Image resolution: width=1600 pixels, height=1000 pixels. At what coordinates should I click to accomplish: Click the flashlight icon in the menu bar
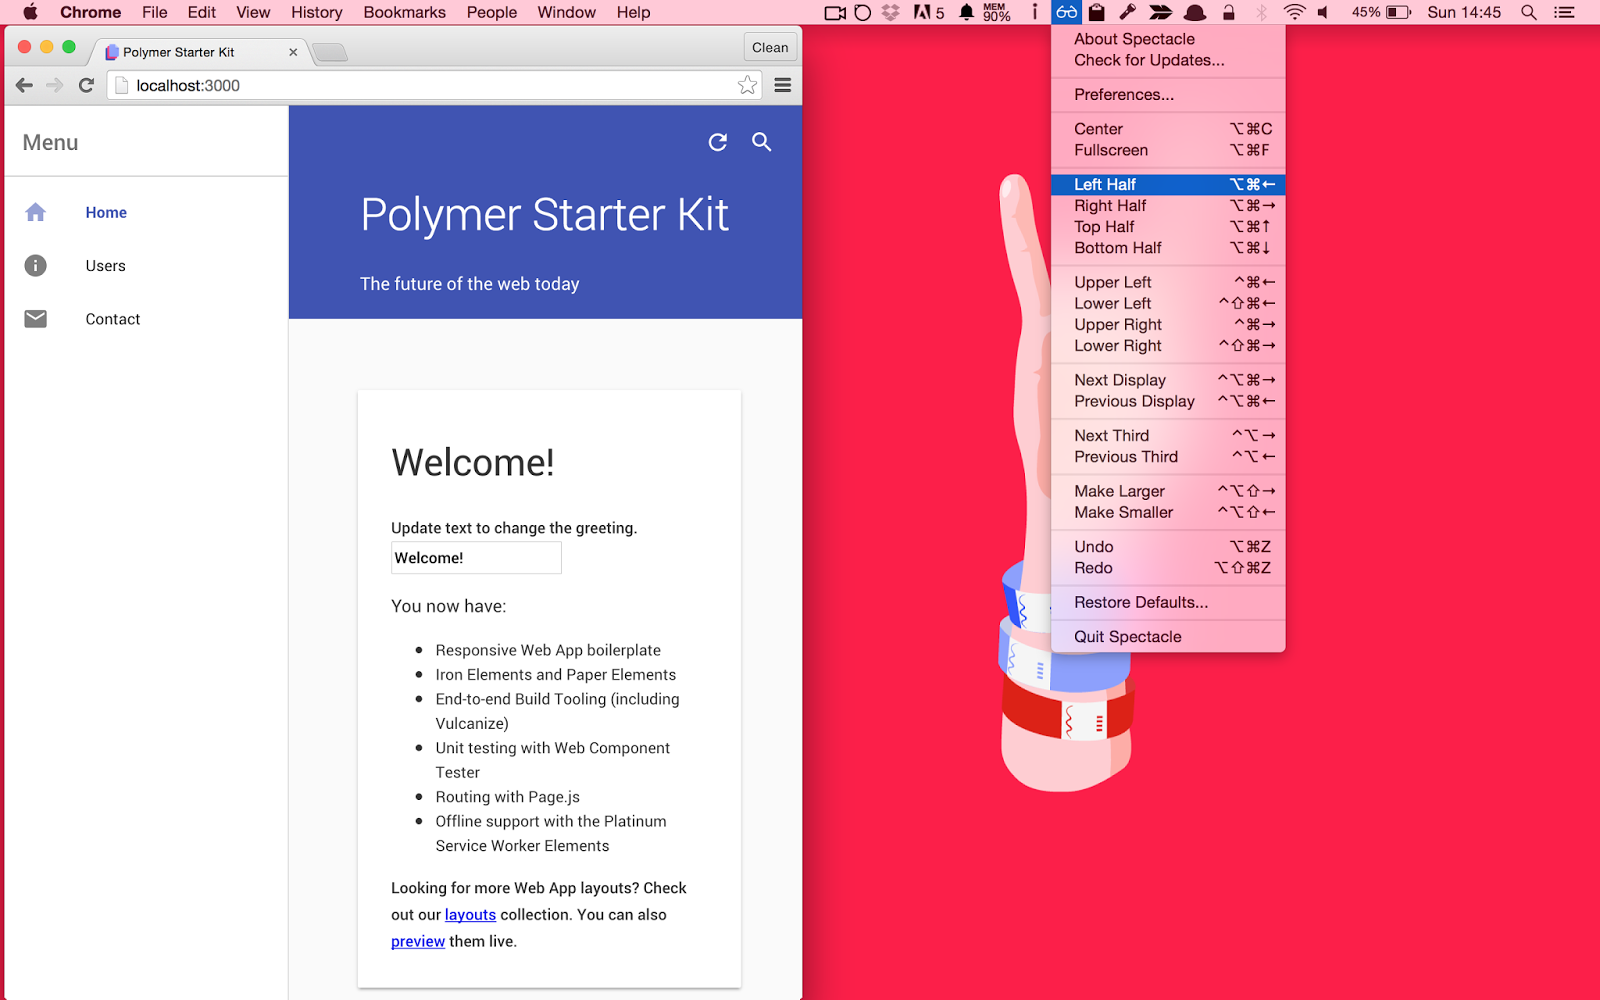(x=1128, y=12)
